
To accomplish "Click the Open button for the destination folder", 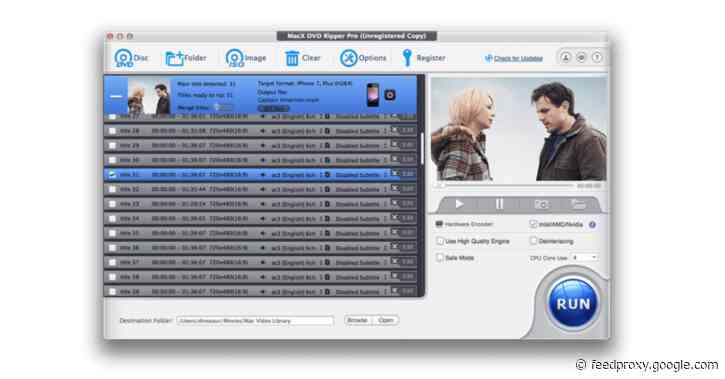I will 386,320.
